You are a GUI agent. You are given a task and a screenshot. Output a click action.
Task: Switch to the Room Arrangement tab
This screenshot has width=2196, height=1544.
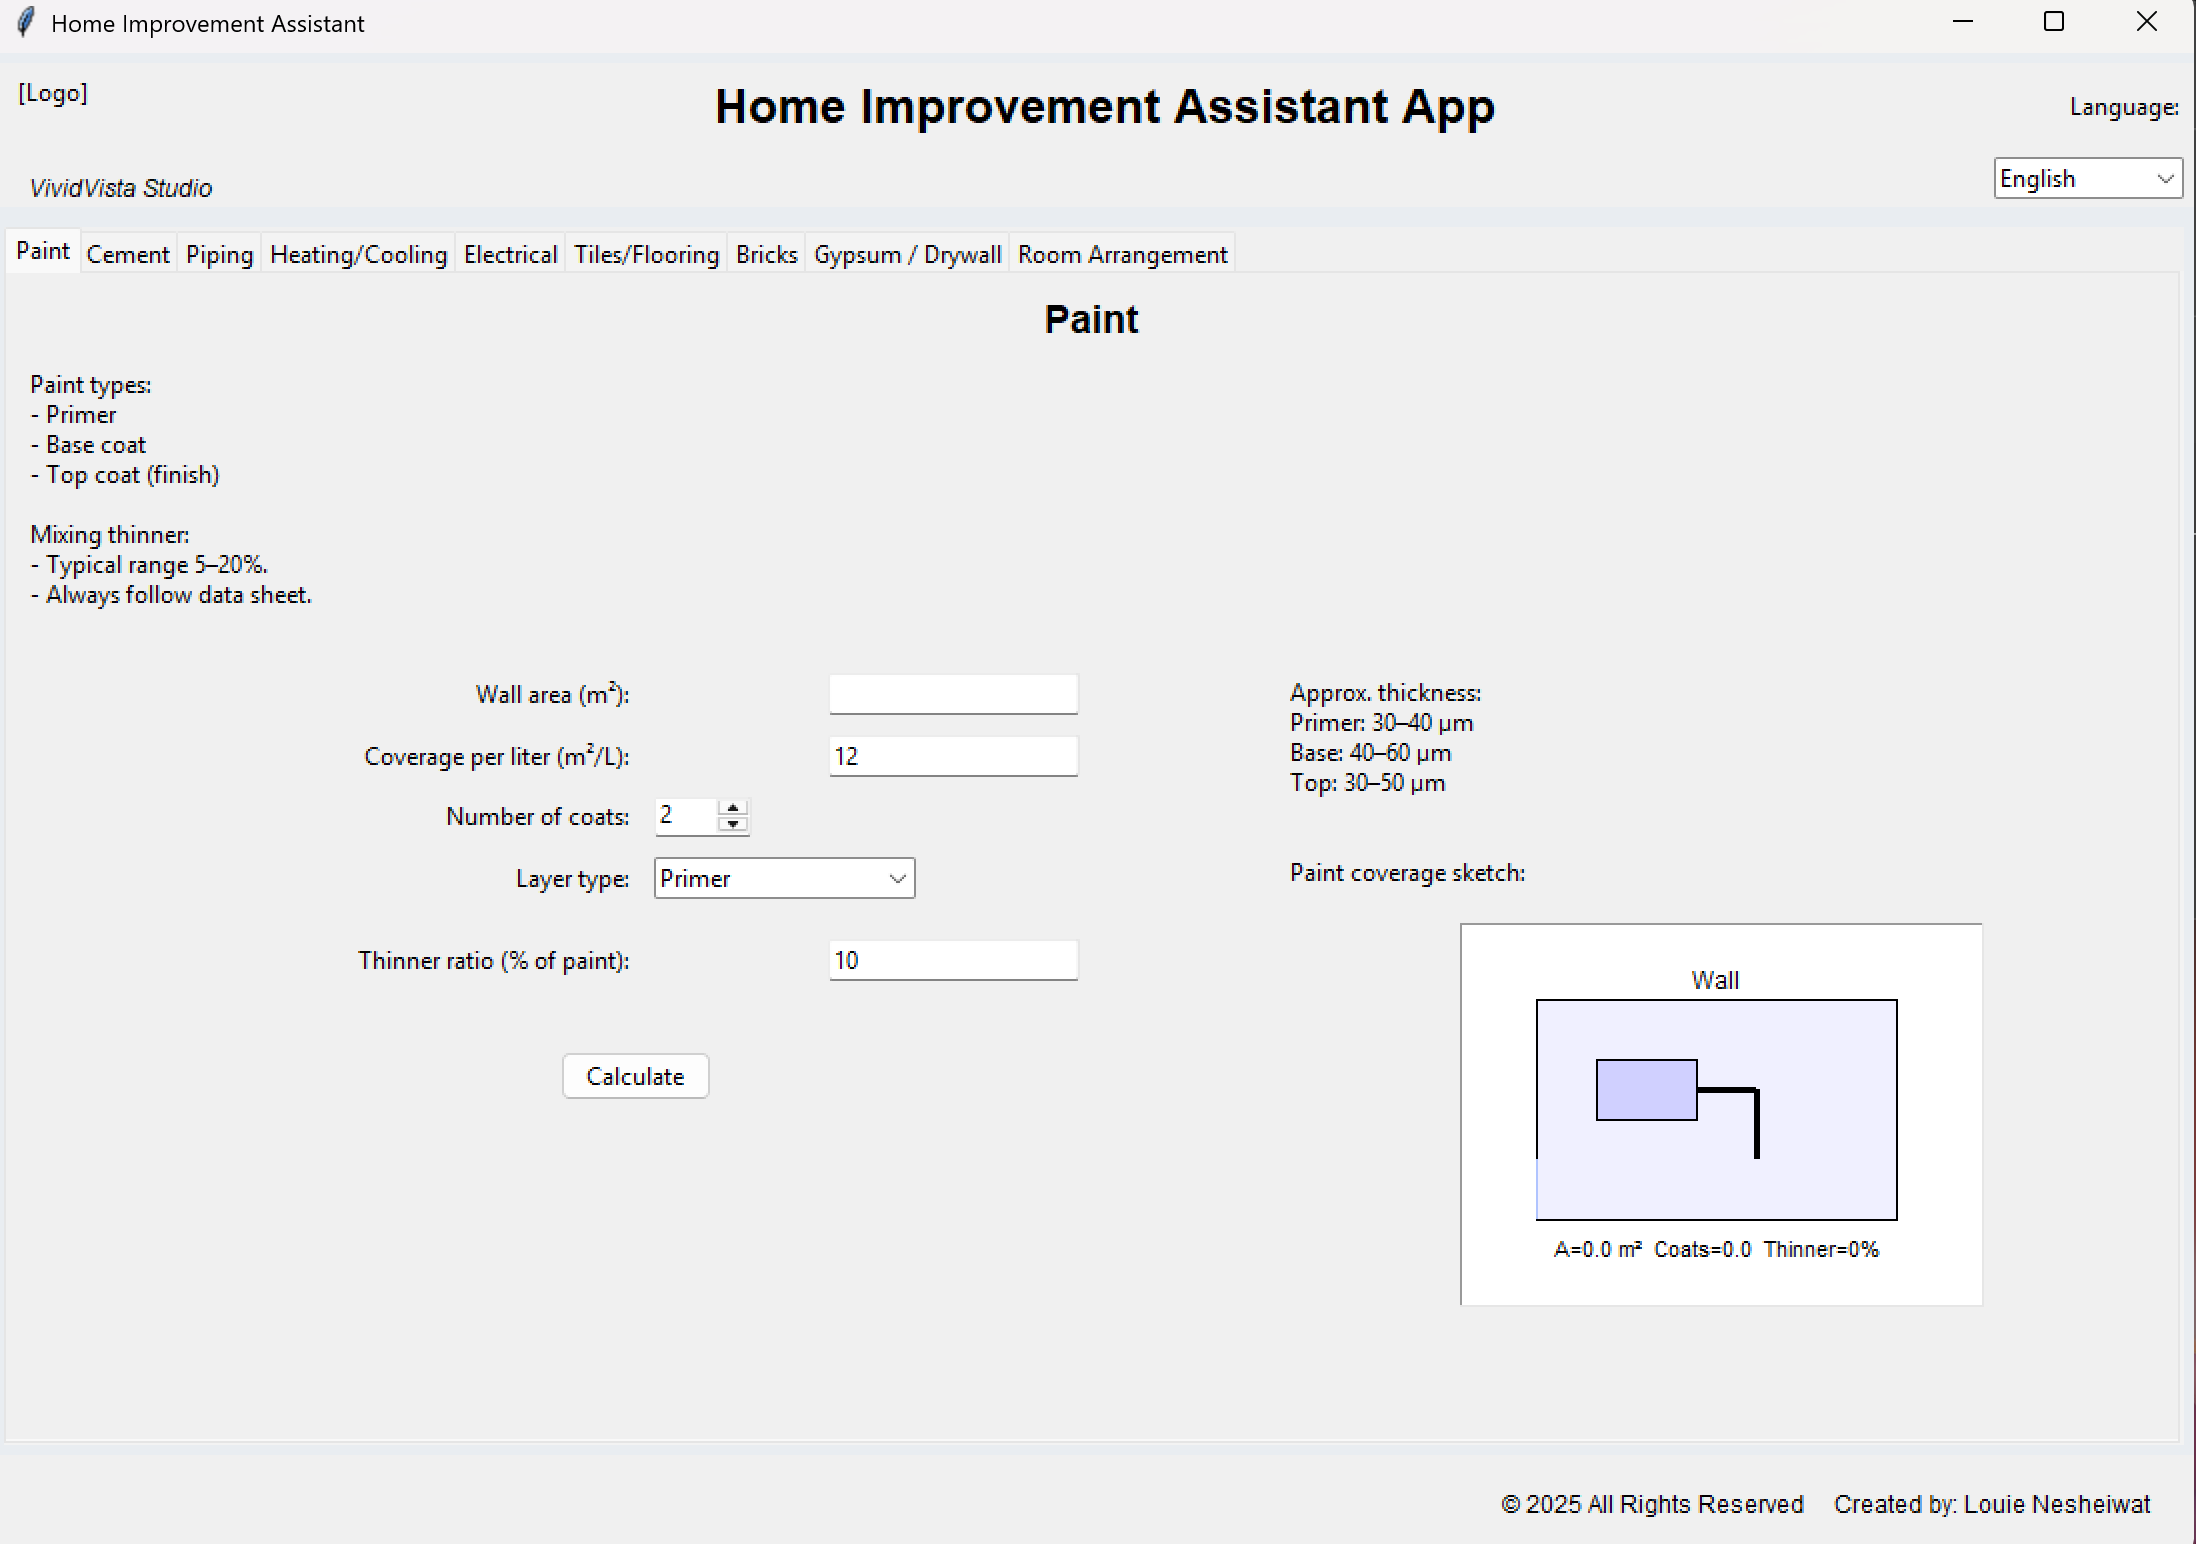(1121, 253)
